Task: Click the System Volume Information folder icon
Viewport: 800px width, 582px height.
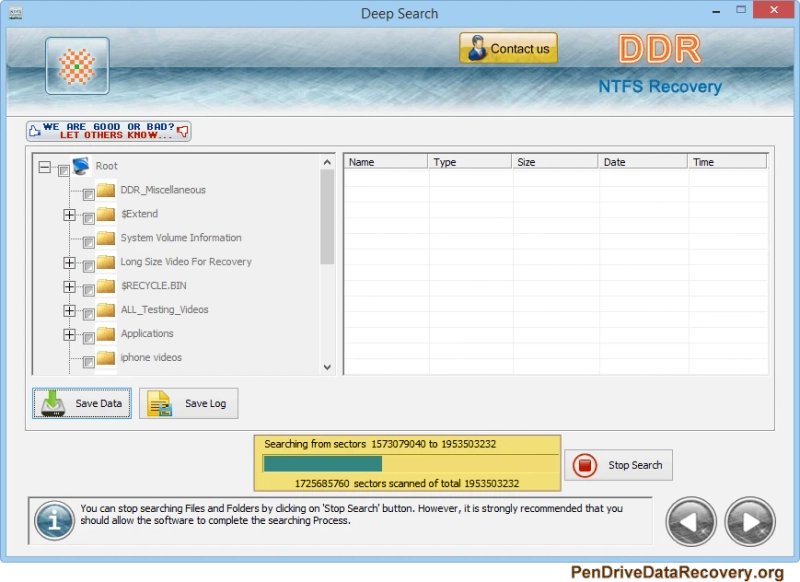Action: (106, 238)
